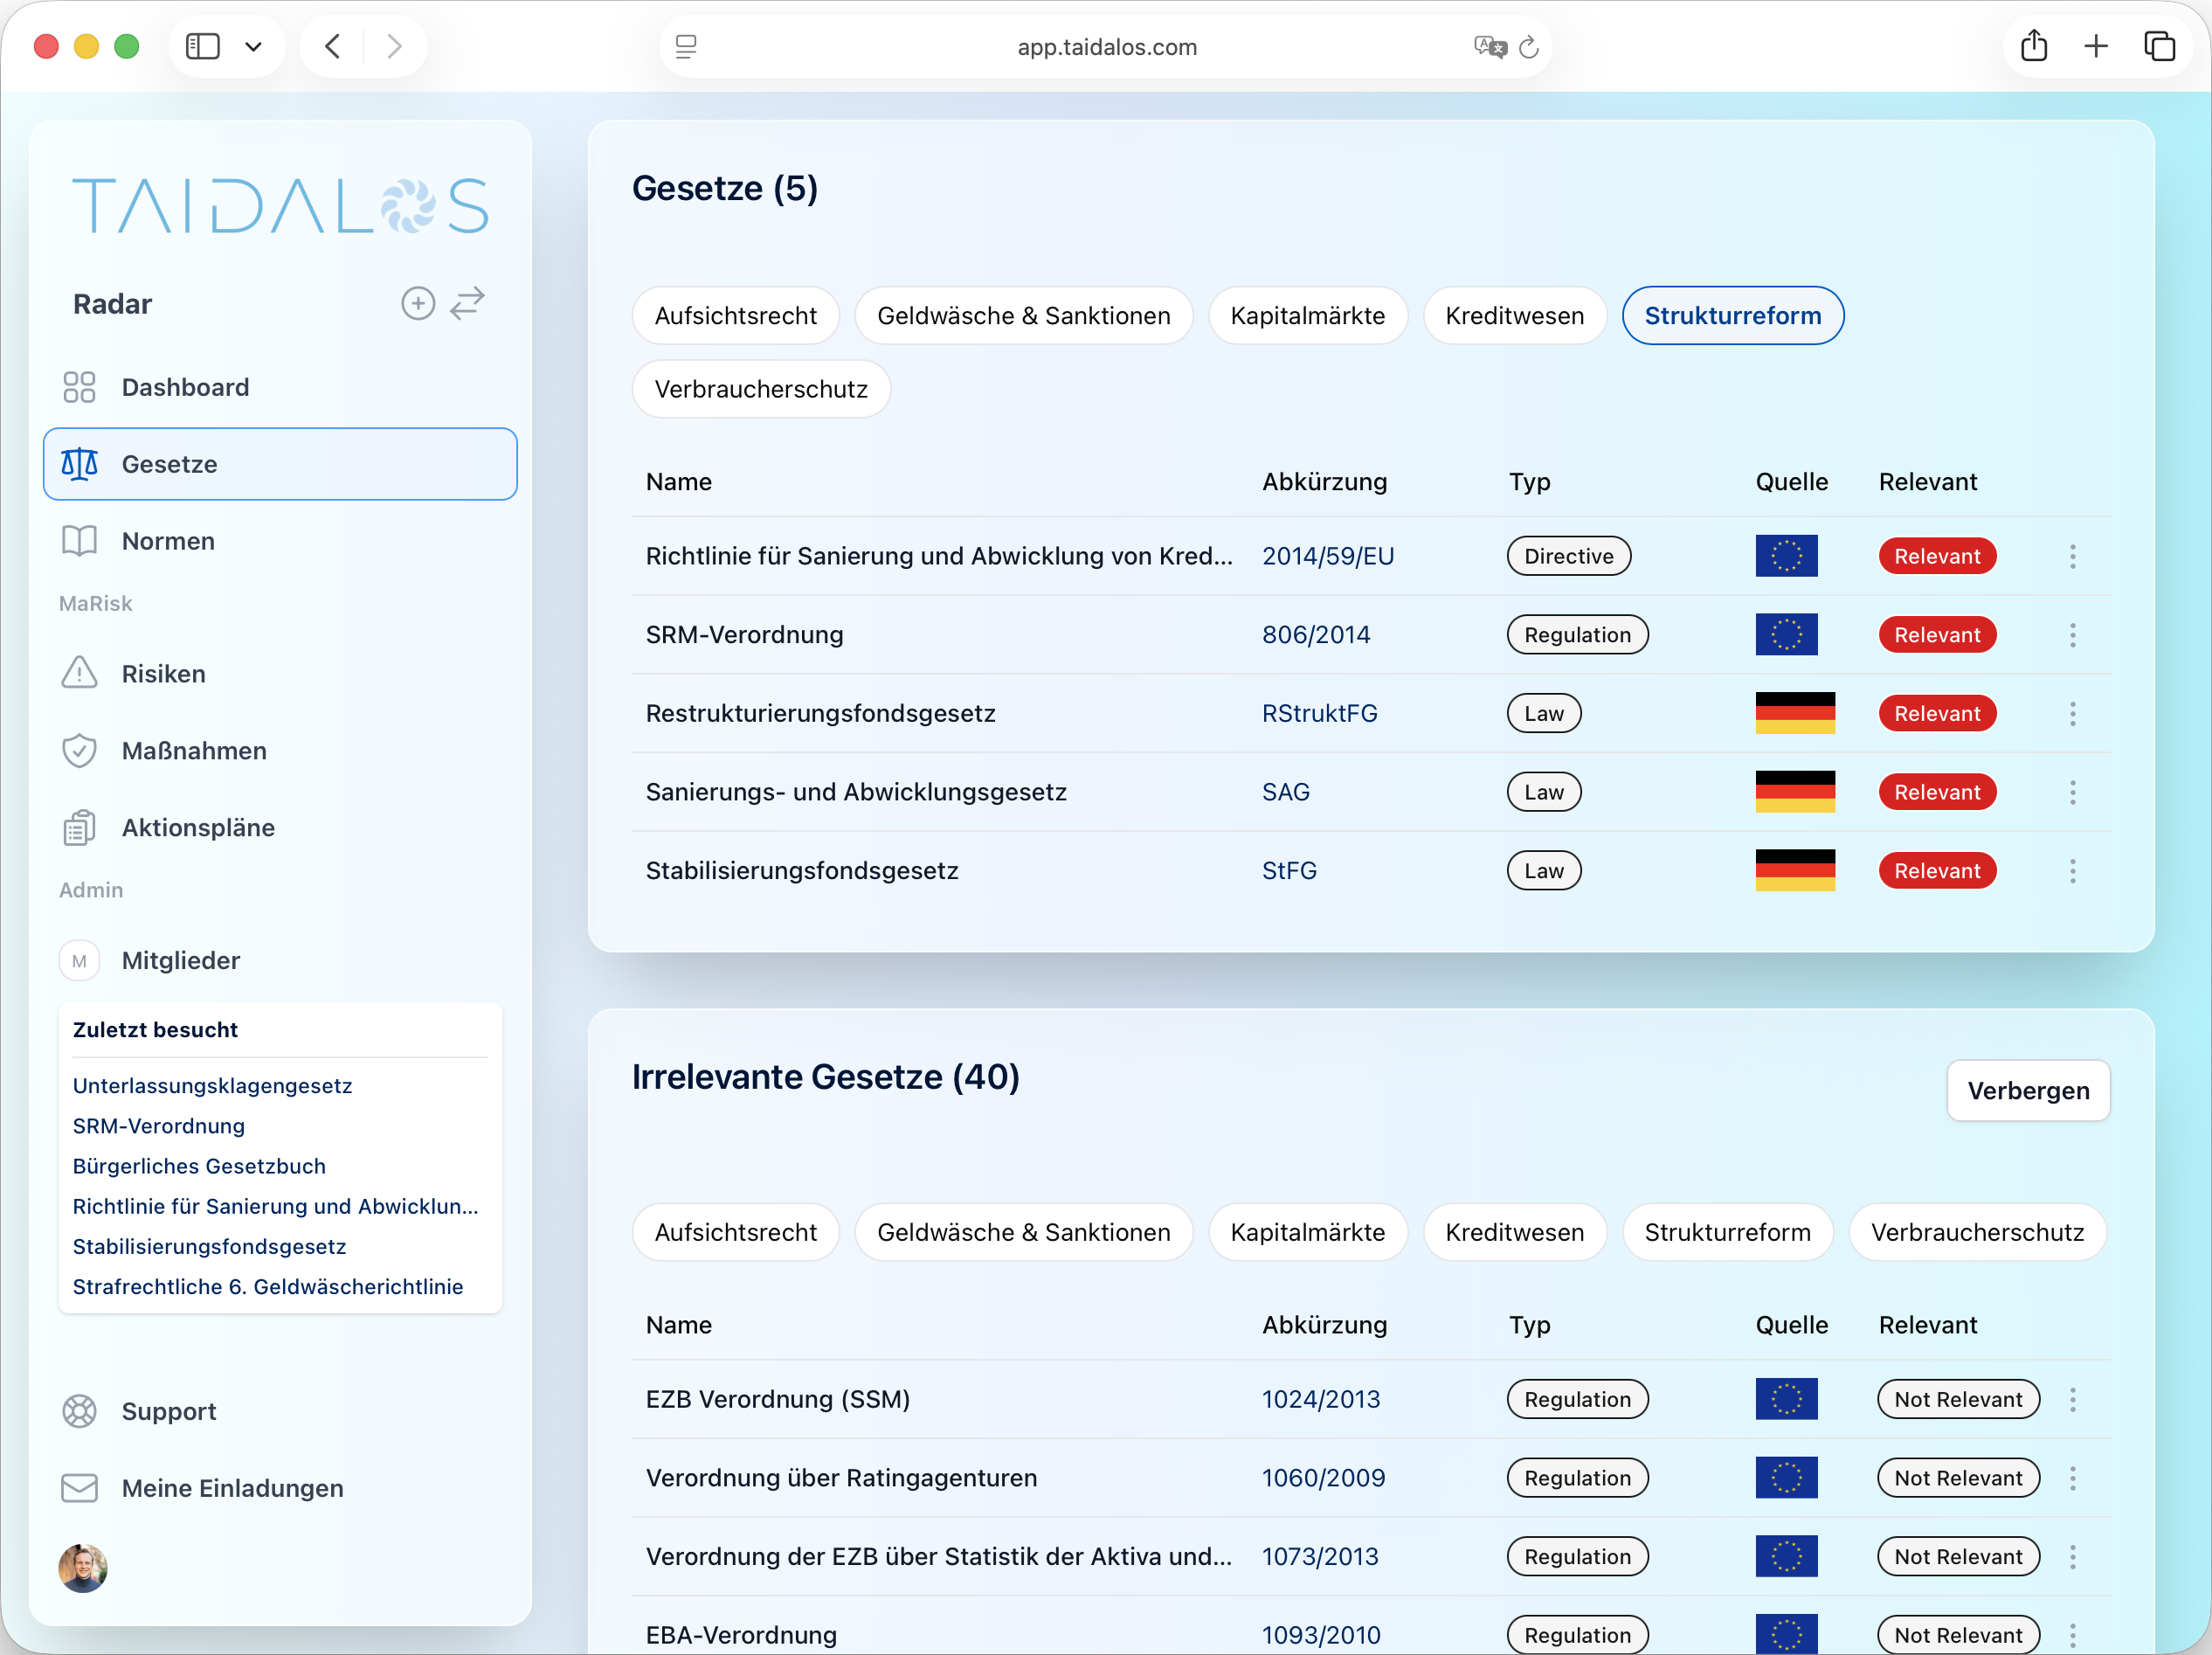Open the three-dot menu on EBA-Verordnung row
This screenshot has width=2212, height=1655.
(x=2075, y=1634)
